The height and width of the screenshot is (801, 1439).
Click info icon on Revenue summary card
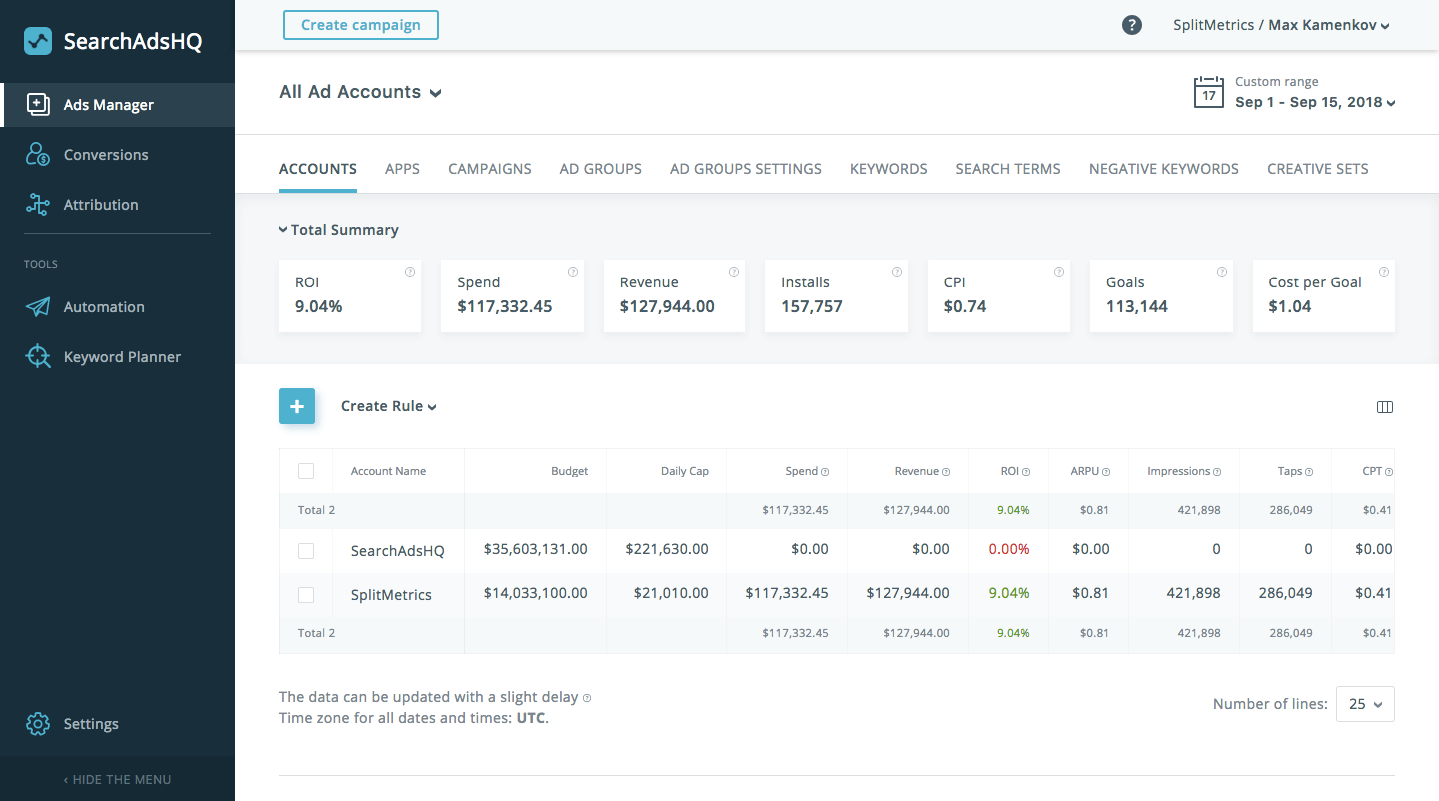coord(734,272)
